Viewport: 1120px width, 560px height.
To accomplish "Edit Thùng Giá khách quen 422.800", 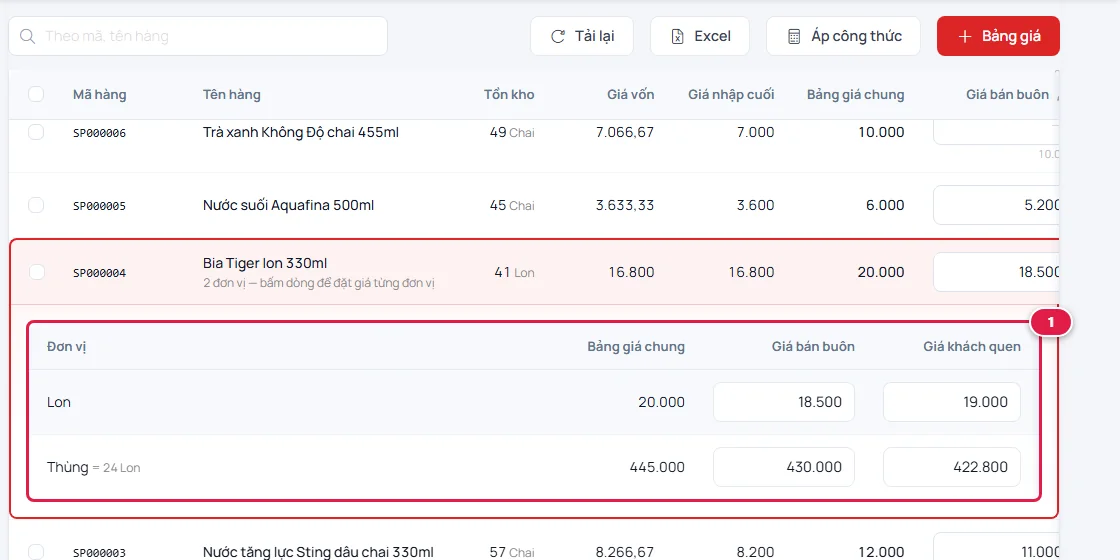I will click(x=951, y=467).
